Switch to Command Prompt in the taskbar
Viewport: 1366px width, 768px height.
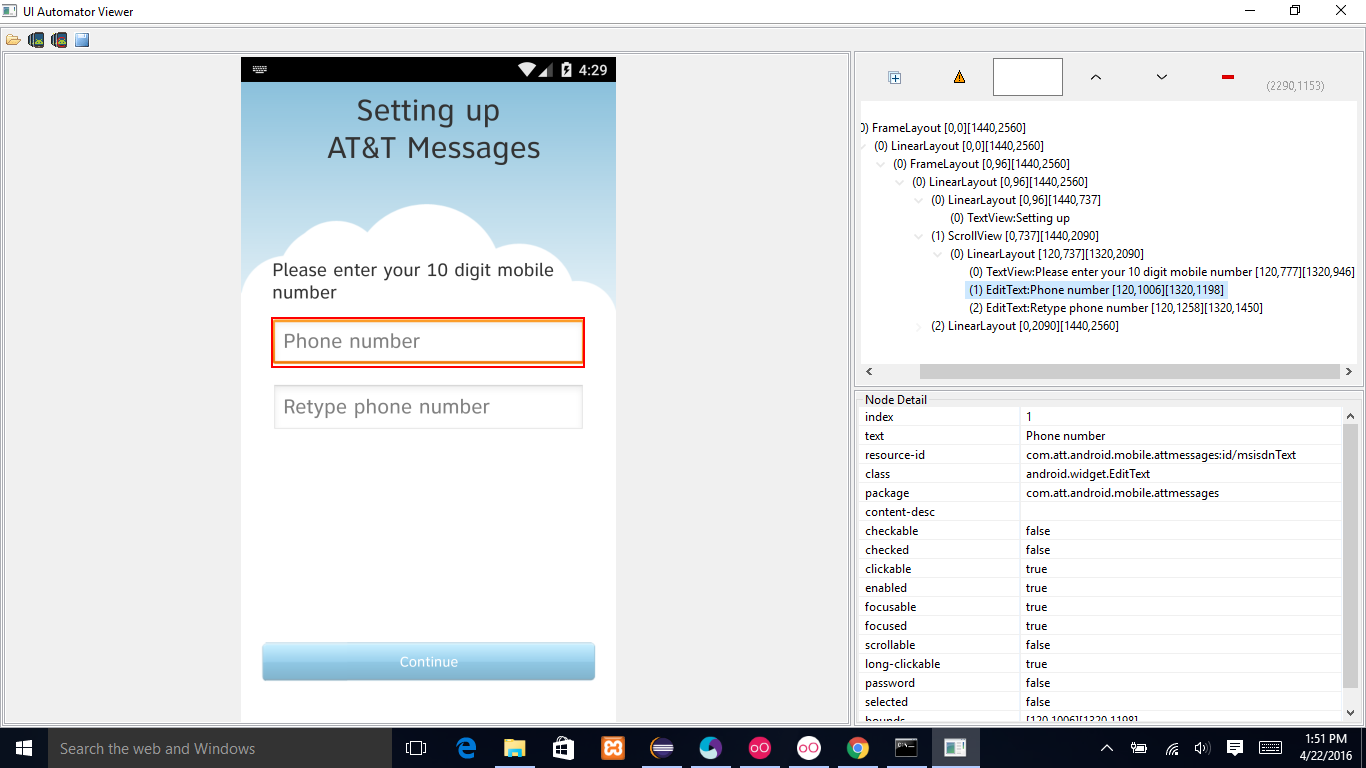tap(907, 748)
